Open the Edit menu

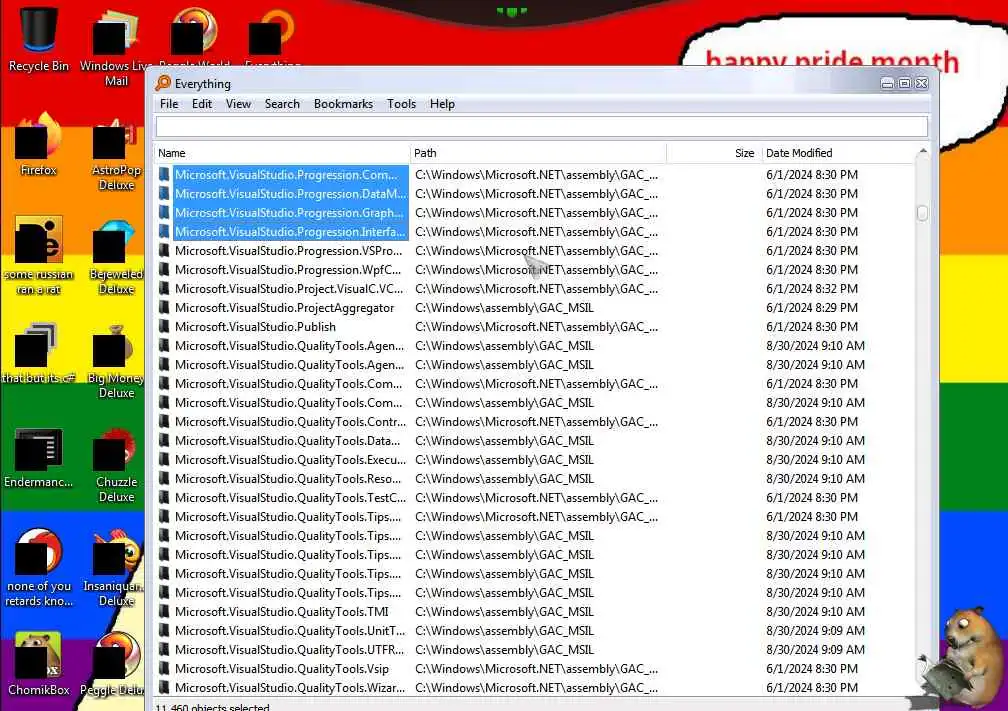[202, 104]
